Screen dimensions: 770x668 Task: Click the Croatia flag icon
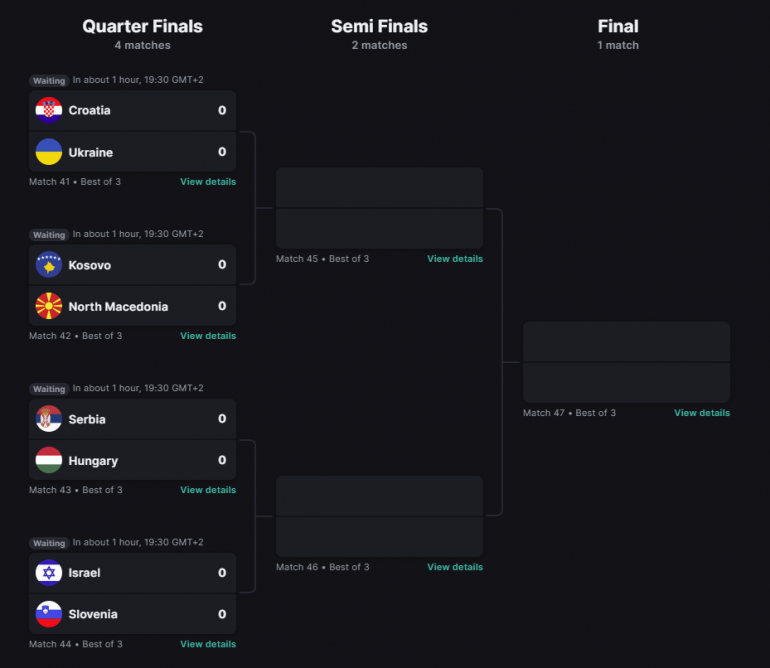point(49,111)
